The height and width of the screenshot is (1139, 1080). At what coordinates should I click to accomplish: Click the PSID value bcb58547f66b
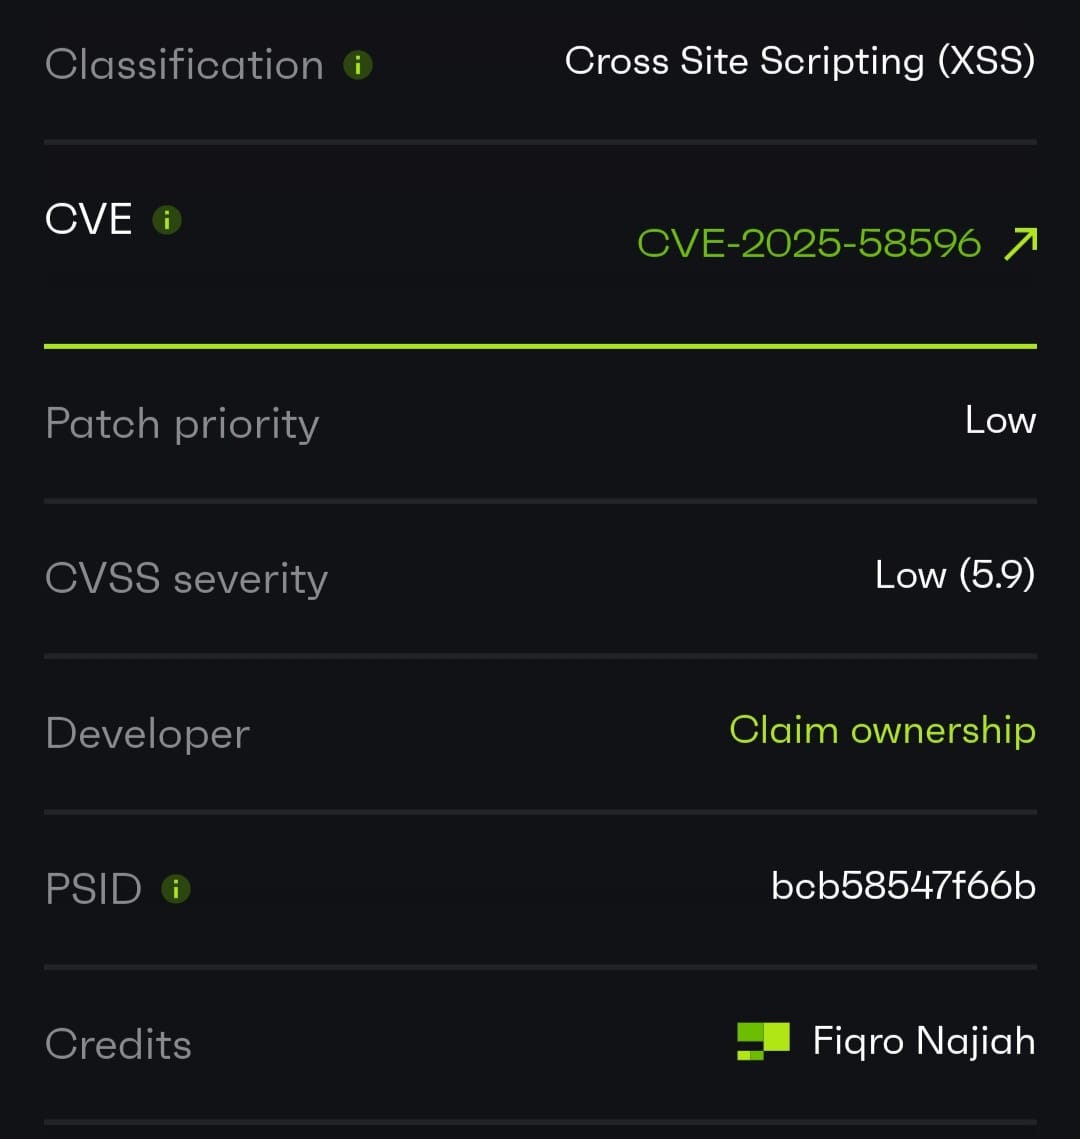point(903,885)
